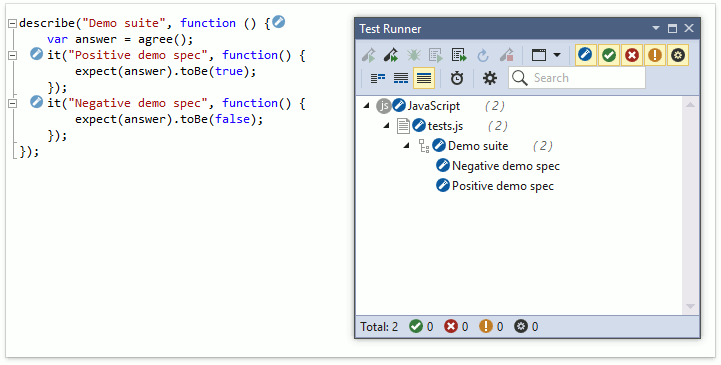Image resolution: width=721 pixels, height=365 pixels.
Task: Toggle the stopwatch timing icon
Action: pos(457,79)
